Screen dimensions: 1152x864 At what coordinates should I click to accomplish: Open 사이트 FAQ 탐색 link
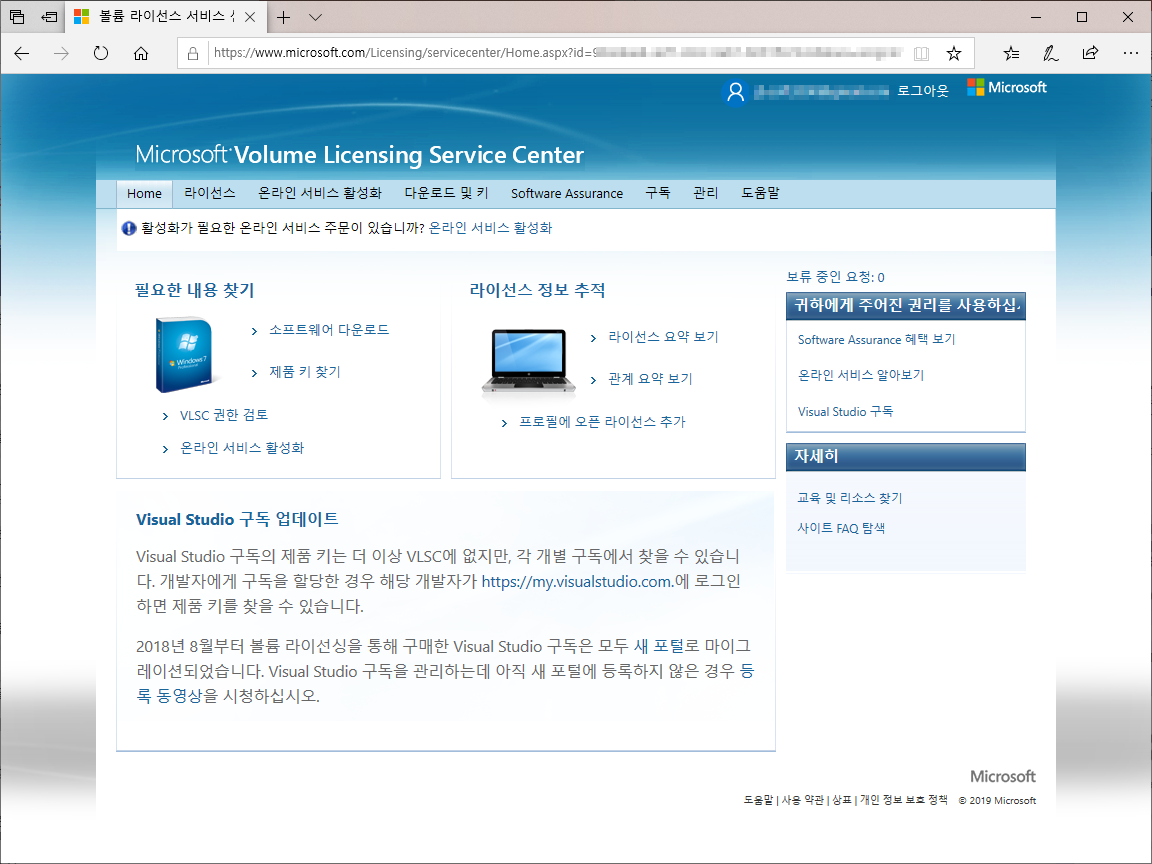841,528
